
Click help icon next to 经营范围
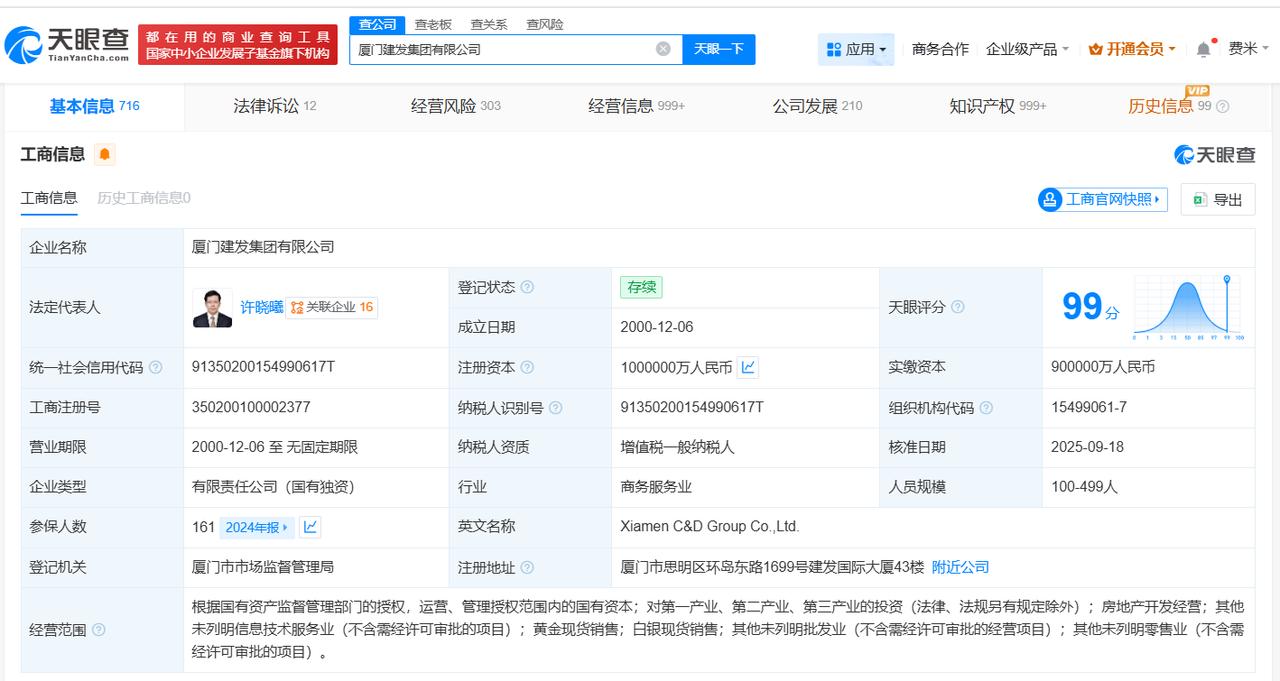coord(99,630)
